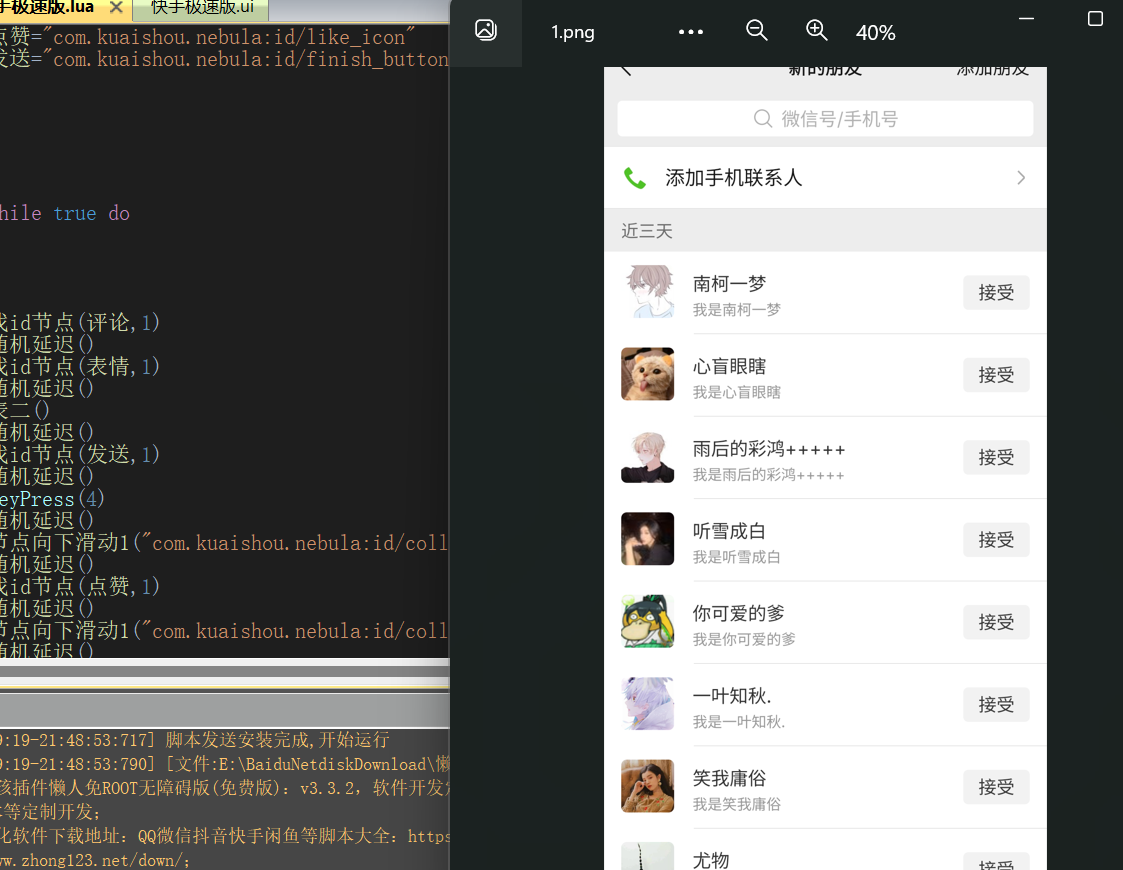Click the 微信号/手机号 search input field
The width and height of the screenshot is (1123, 870).
[850, 118]
